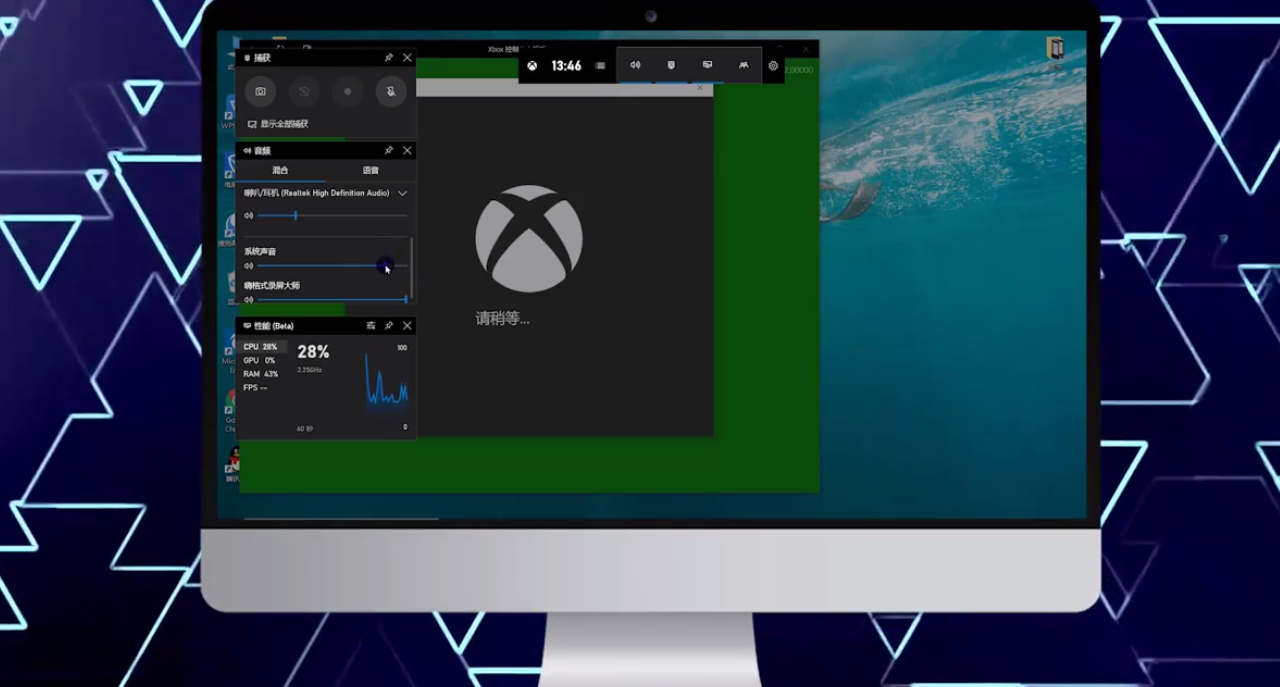
Task: Mute the Realtek speaker volume icon
Action: (x=249, y=215)
